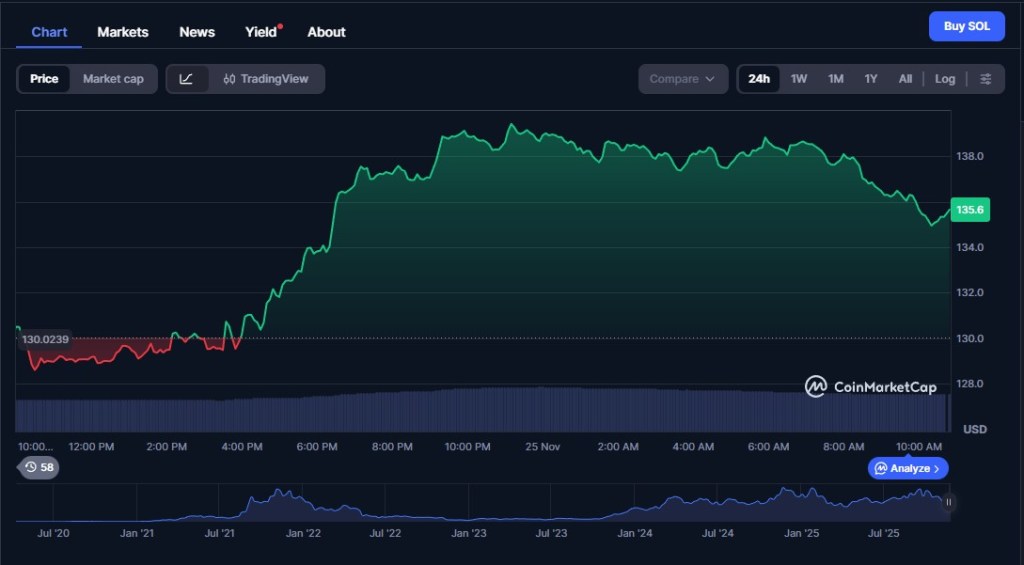Enable Log scale on the chart
1024x565 pixels.
(945, 79)
